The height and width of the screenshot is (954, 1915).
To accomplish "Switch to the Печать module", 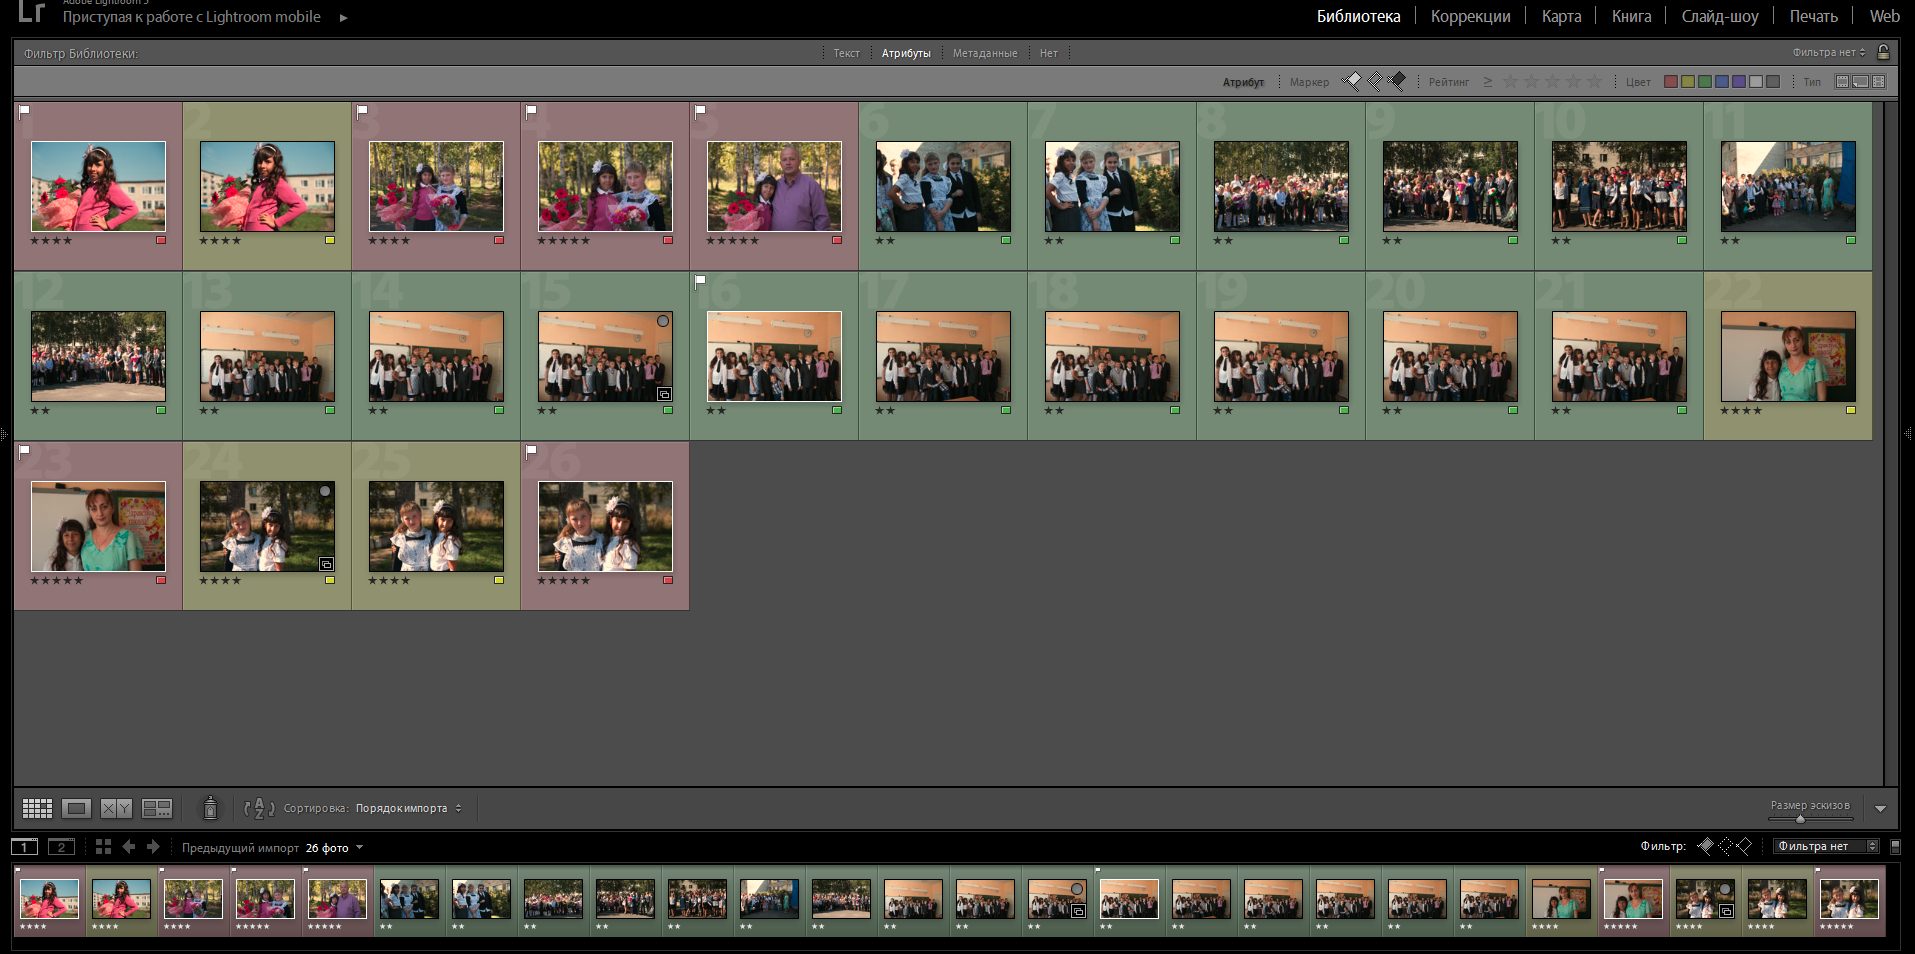I will pyautogui.click(x=1813, y=16).
